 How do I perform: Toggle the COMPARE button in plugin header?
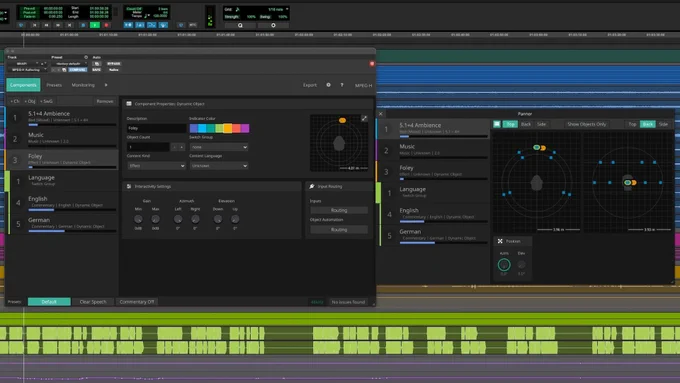click(78, 69)
